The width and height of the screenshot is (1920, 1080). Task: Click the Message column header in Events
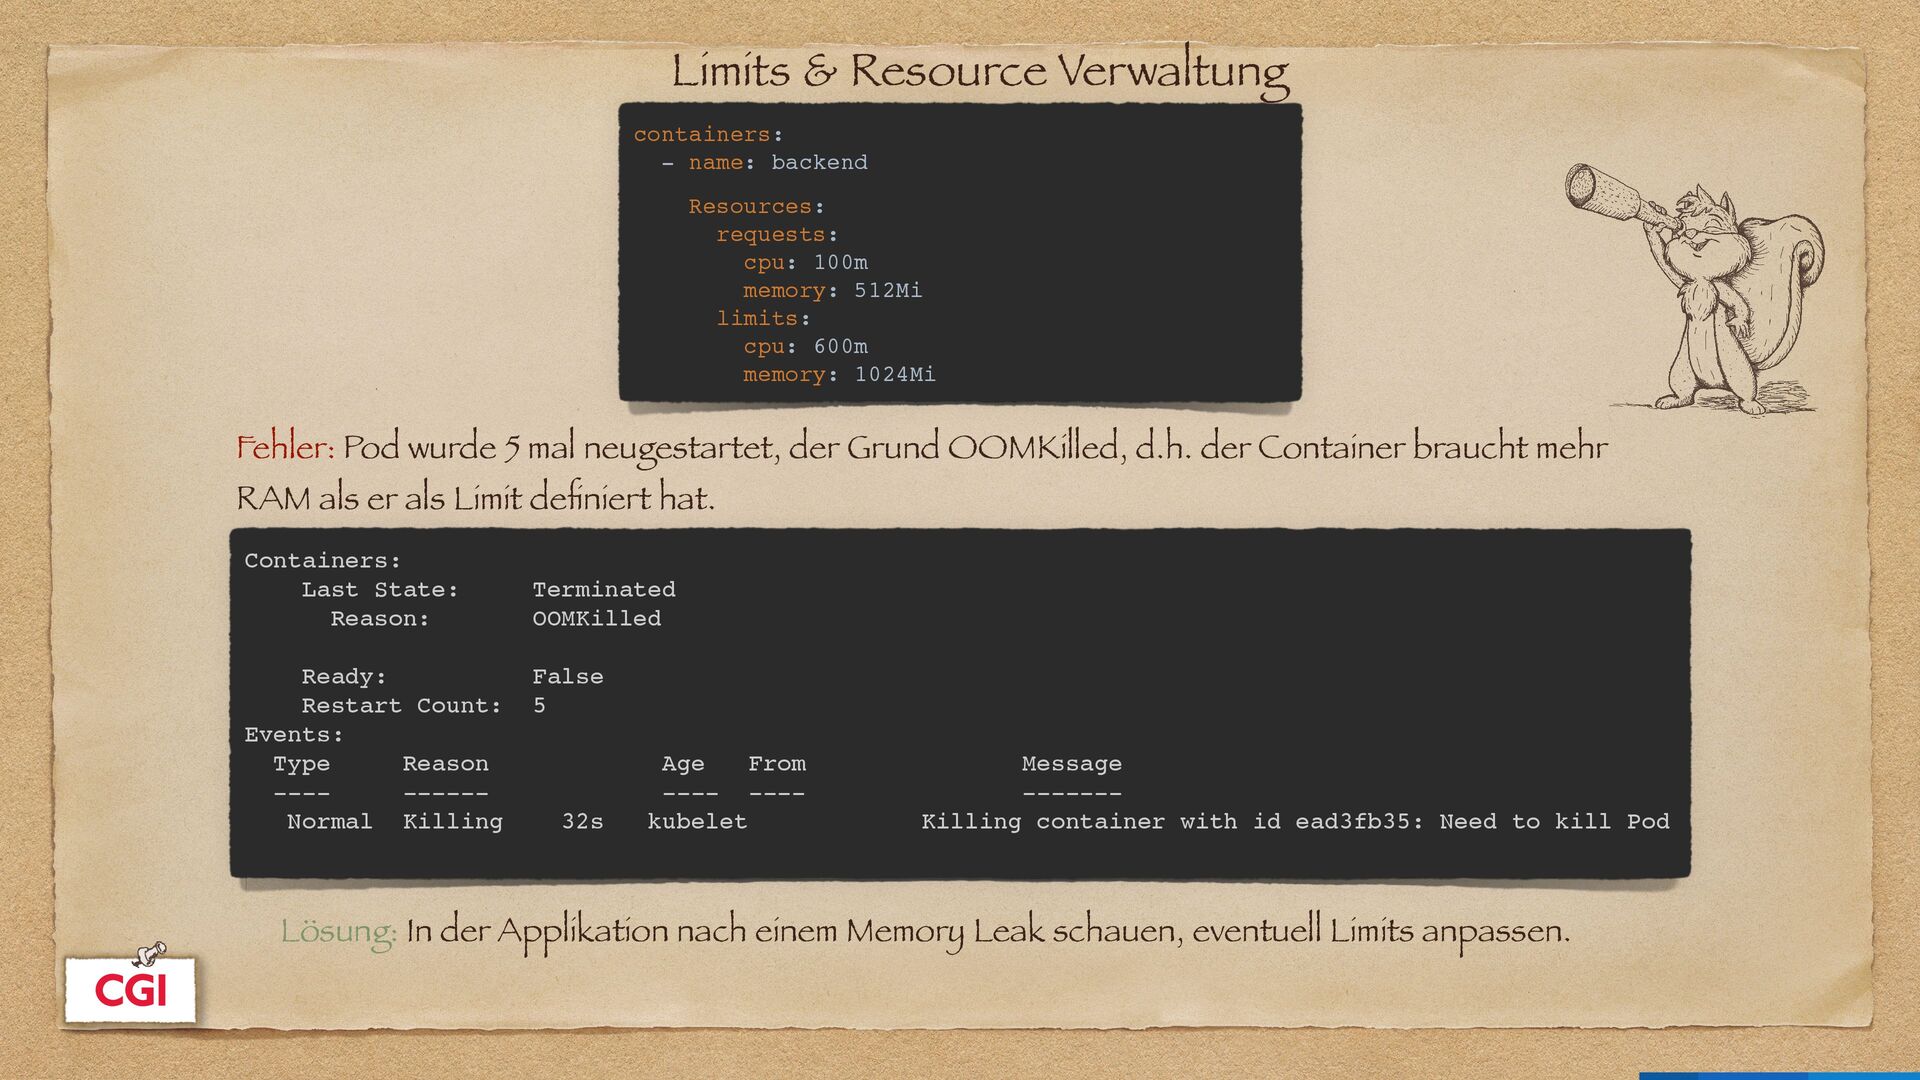coord(1071,763)
